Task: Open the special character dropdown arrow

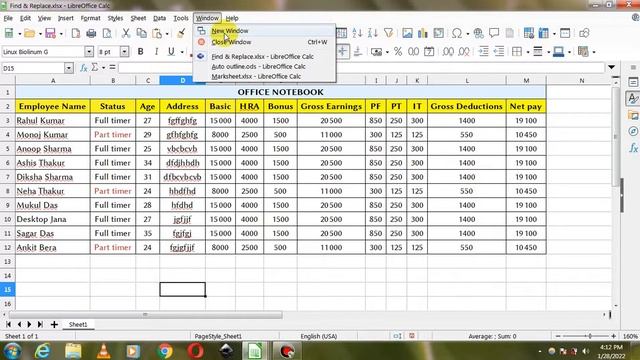Action: [x=467, y=33]
